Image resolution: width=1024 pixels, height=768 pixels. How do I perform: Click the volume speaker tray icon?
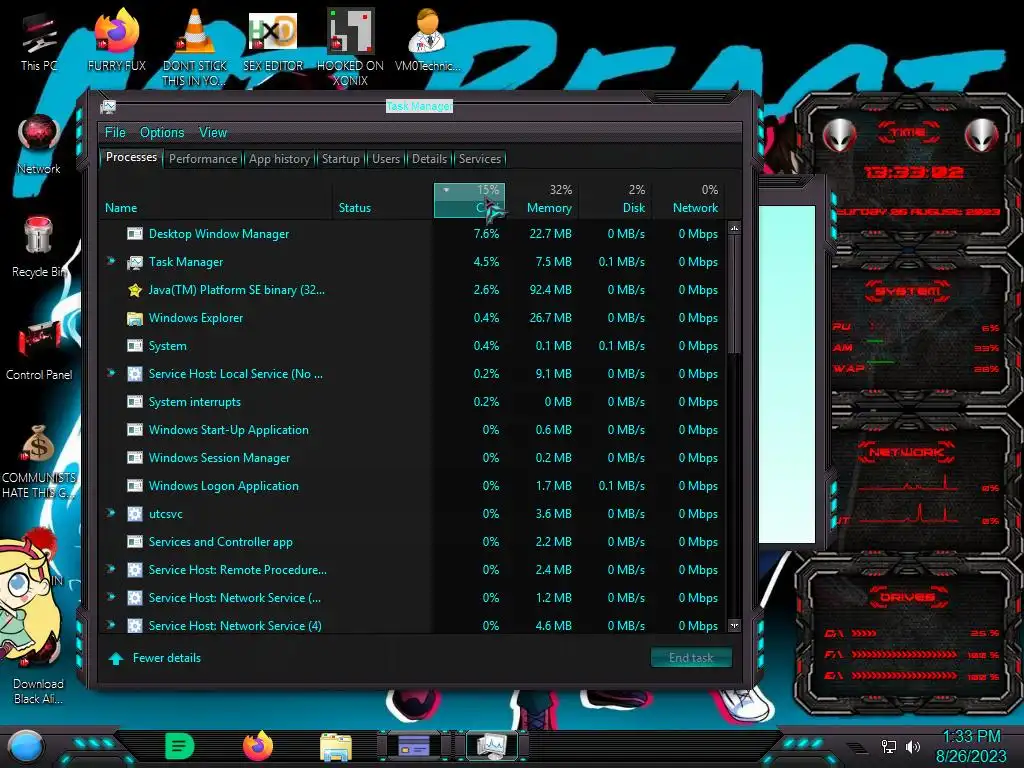coord(912,746)
